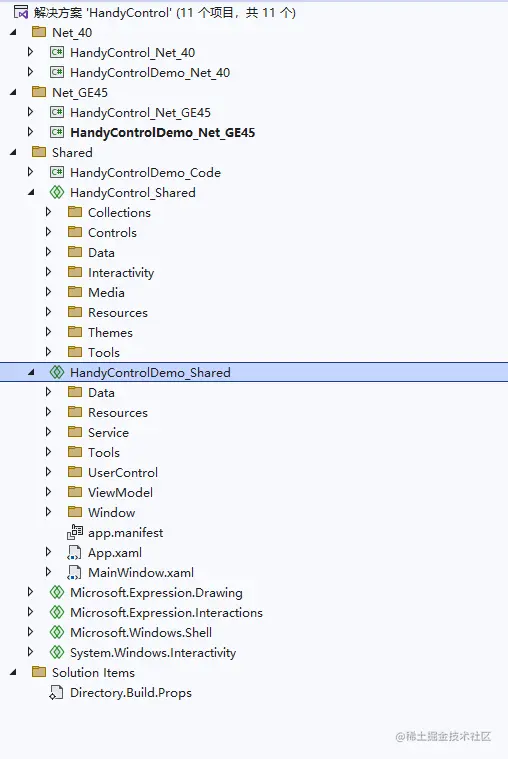
Task: Click the App.xaml file icon
Action: (x=74, y=553)
